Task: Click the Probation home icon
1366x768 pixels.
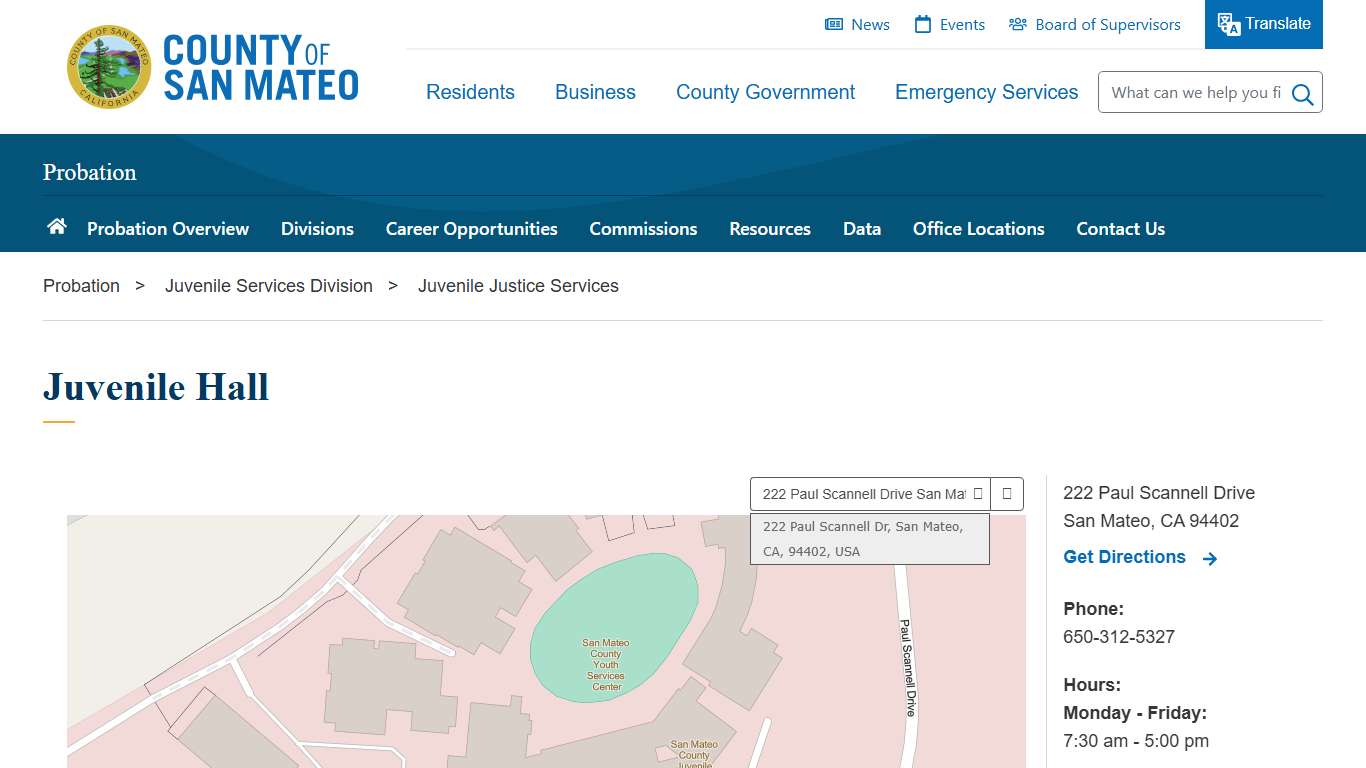Action: [57, 227]
